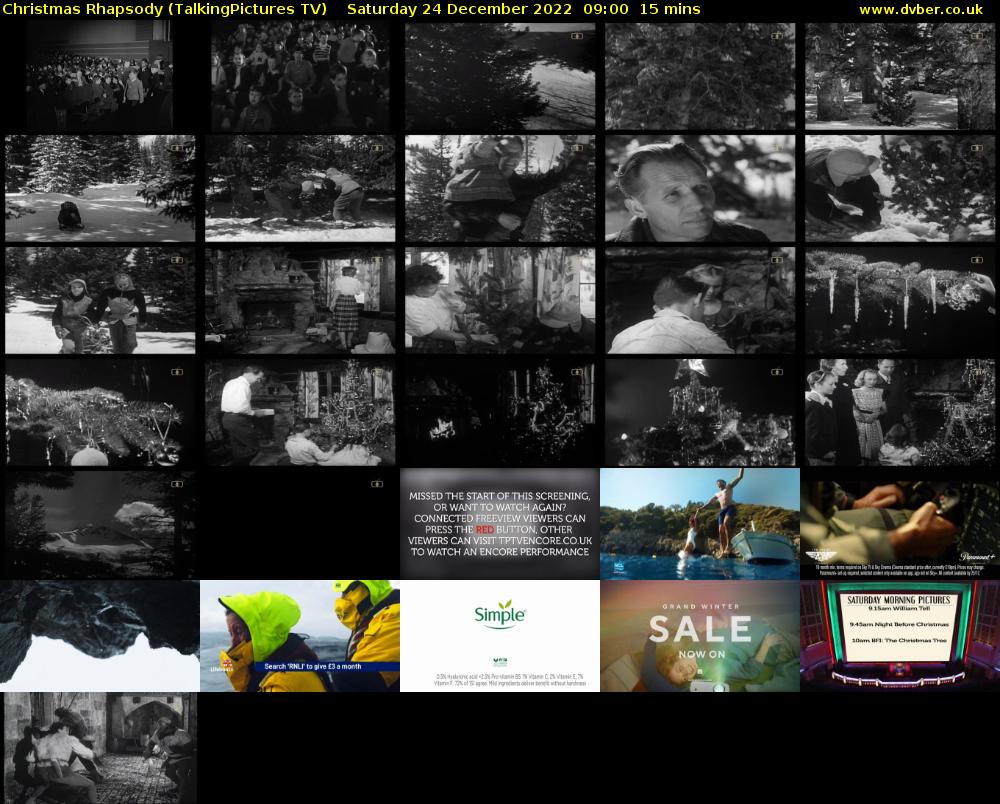The height and width of the screenshot is (804, 1000).
Task: Open the dense fir branches close-up thumbnail
Action: coord(700,76)
